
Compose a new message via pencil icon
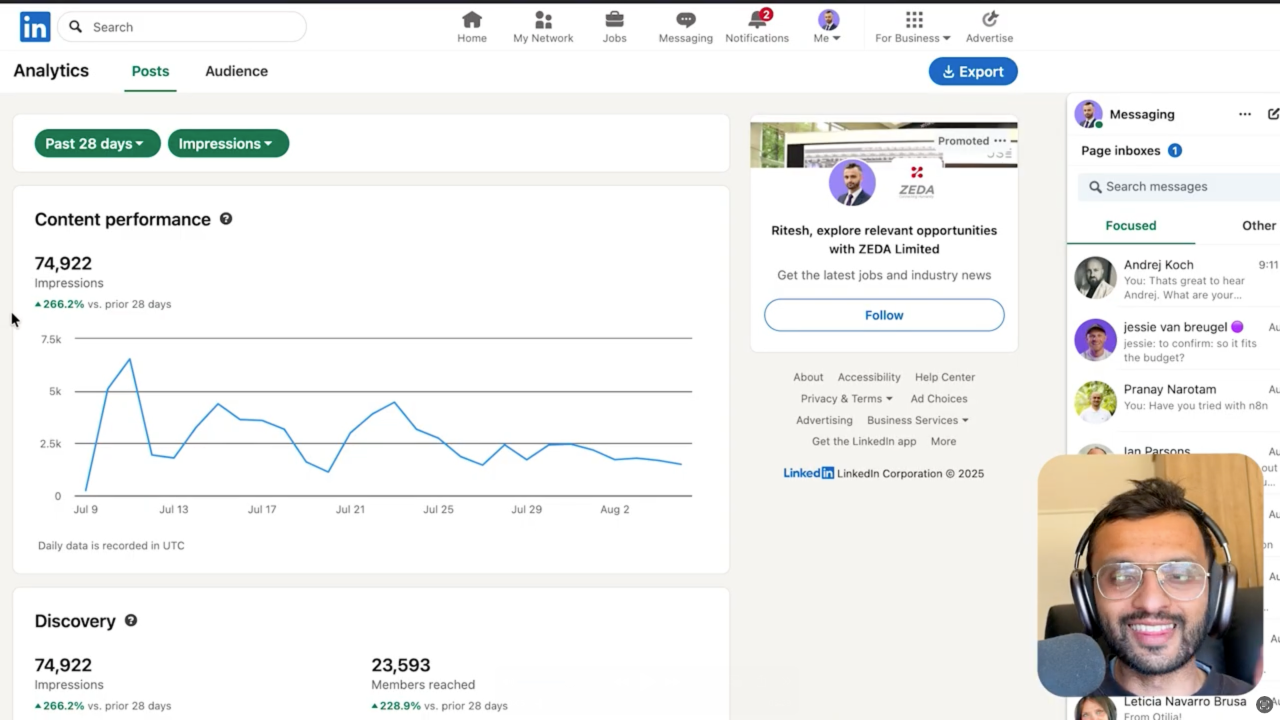tap(1273, 114)
